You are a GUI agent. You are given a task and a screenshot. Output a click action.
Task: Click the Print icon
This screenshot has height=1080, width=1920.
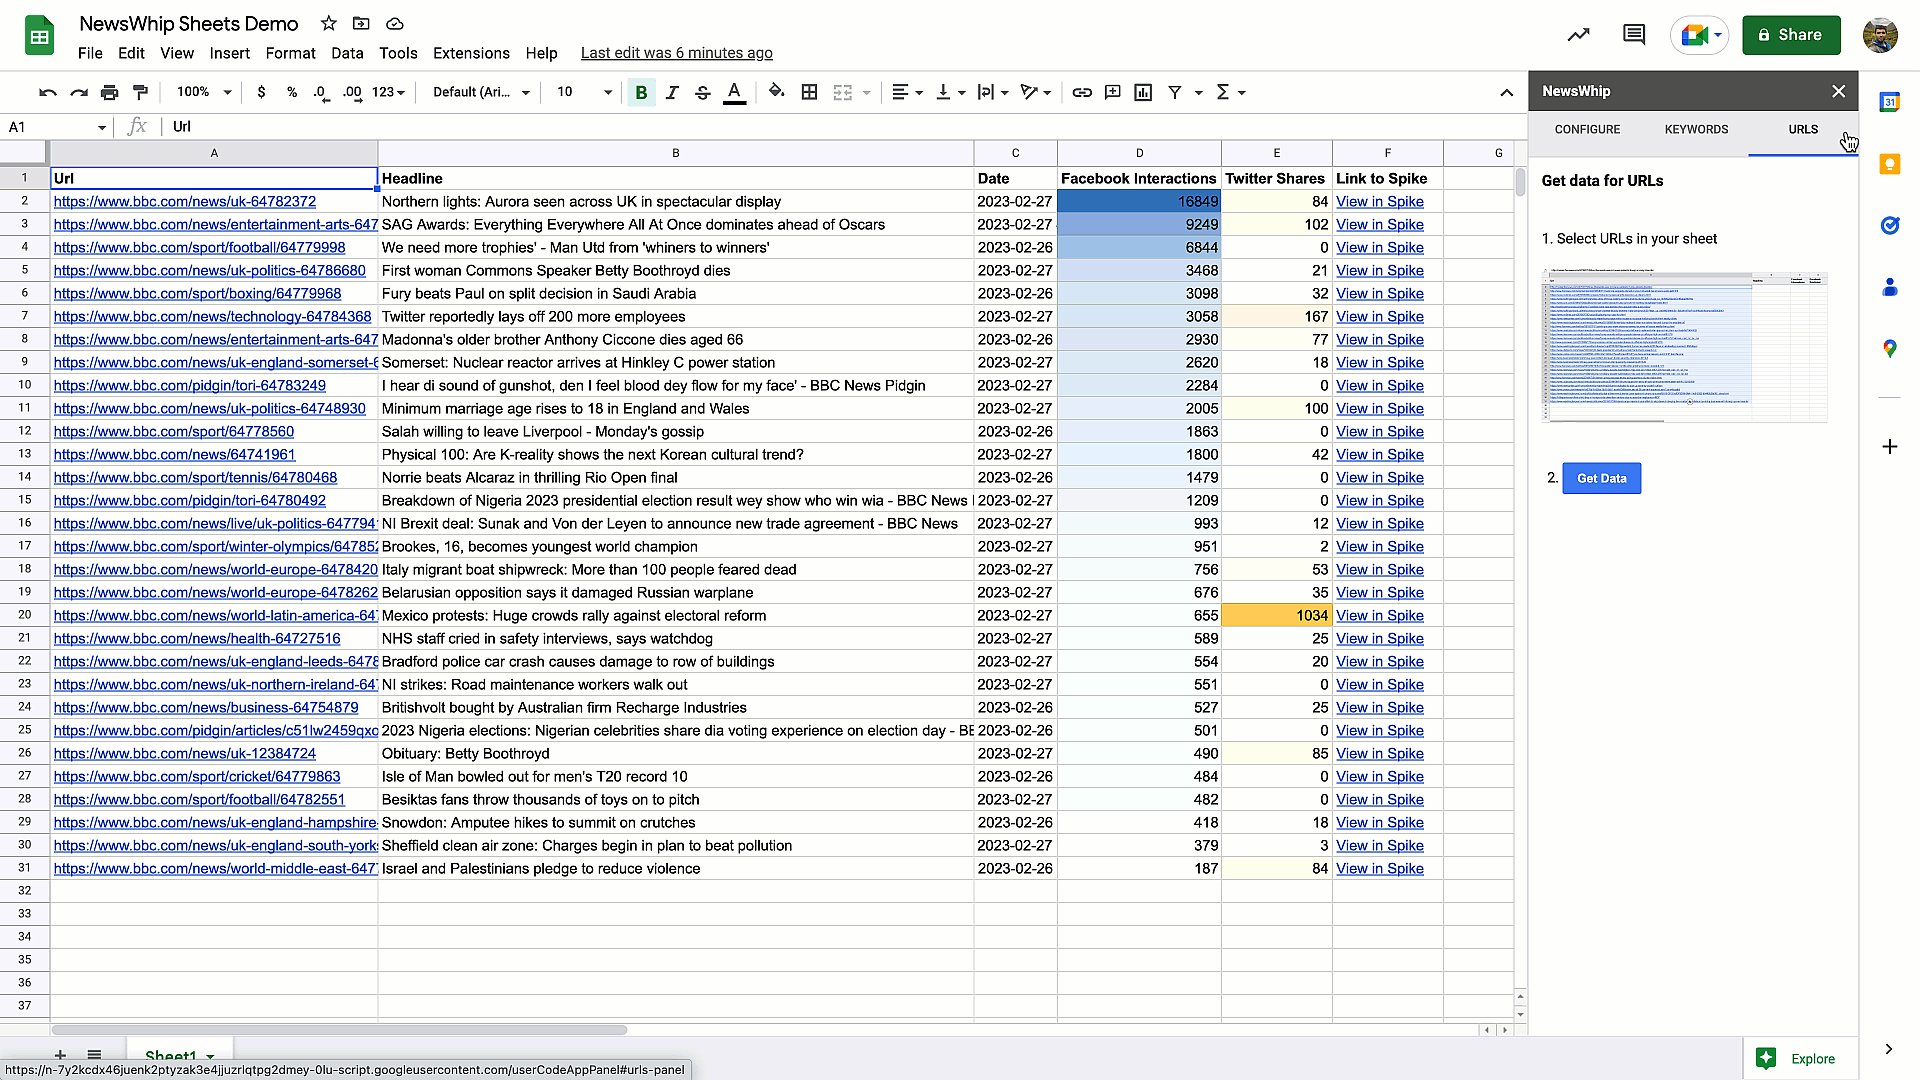[x=109, y=92]
